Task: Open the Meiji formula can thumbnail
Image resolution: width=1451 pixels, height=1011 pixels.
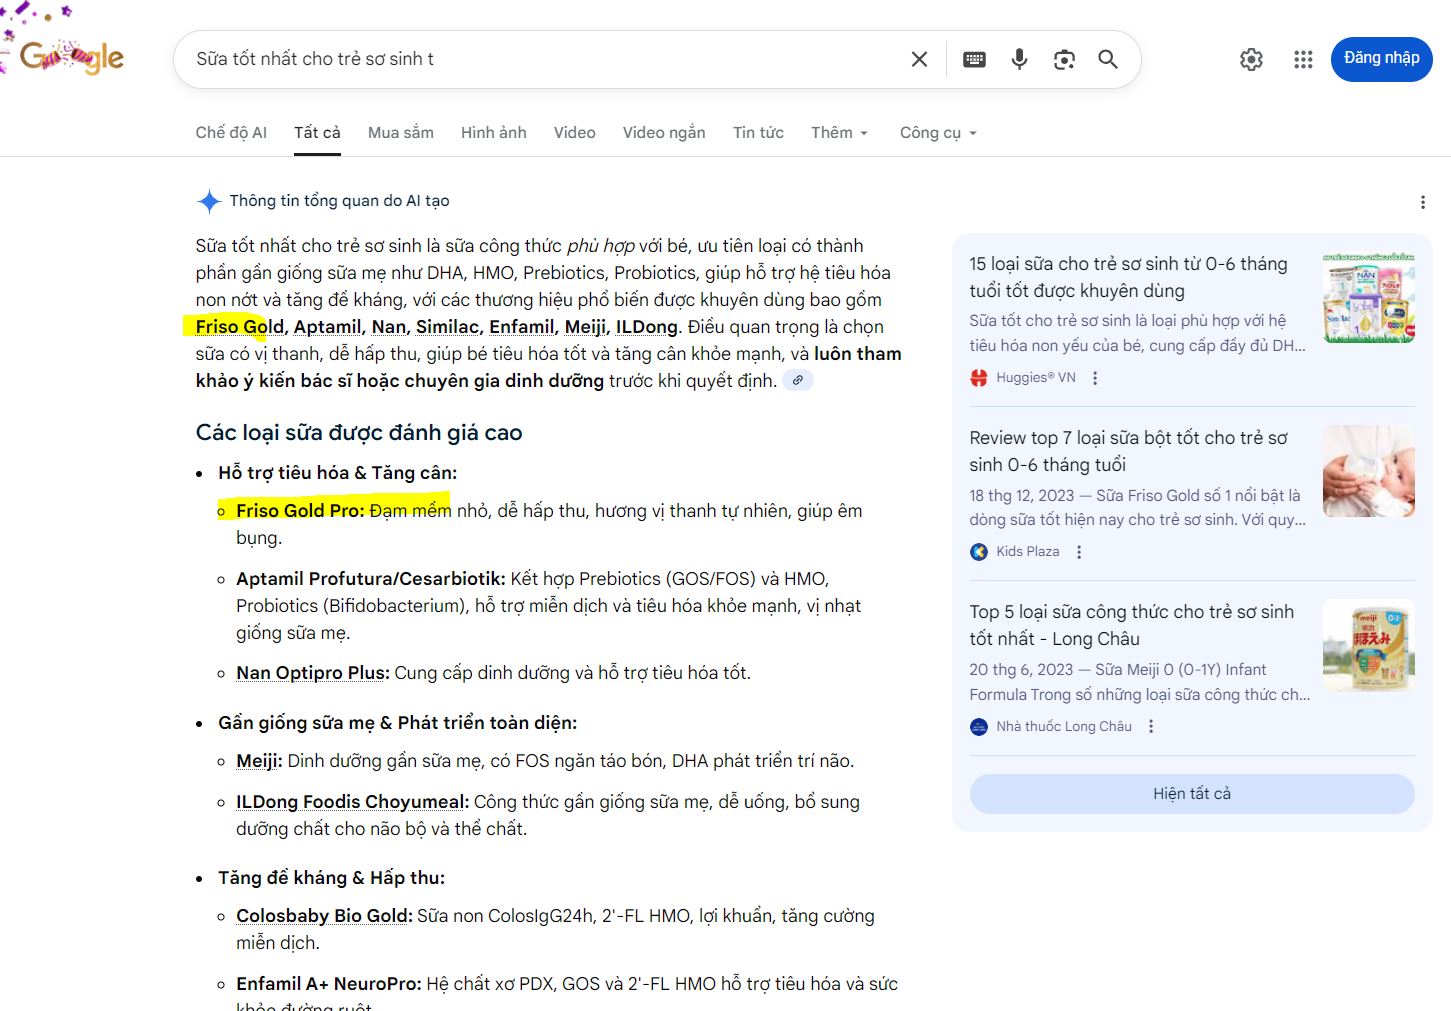Action: 1368,645
